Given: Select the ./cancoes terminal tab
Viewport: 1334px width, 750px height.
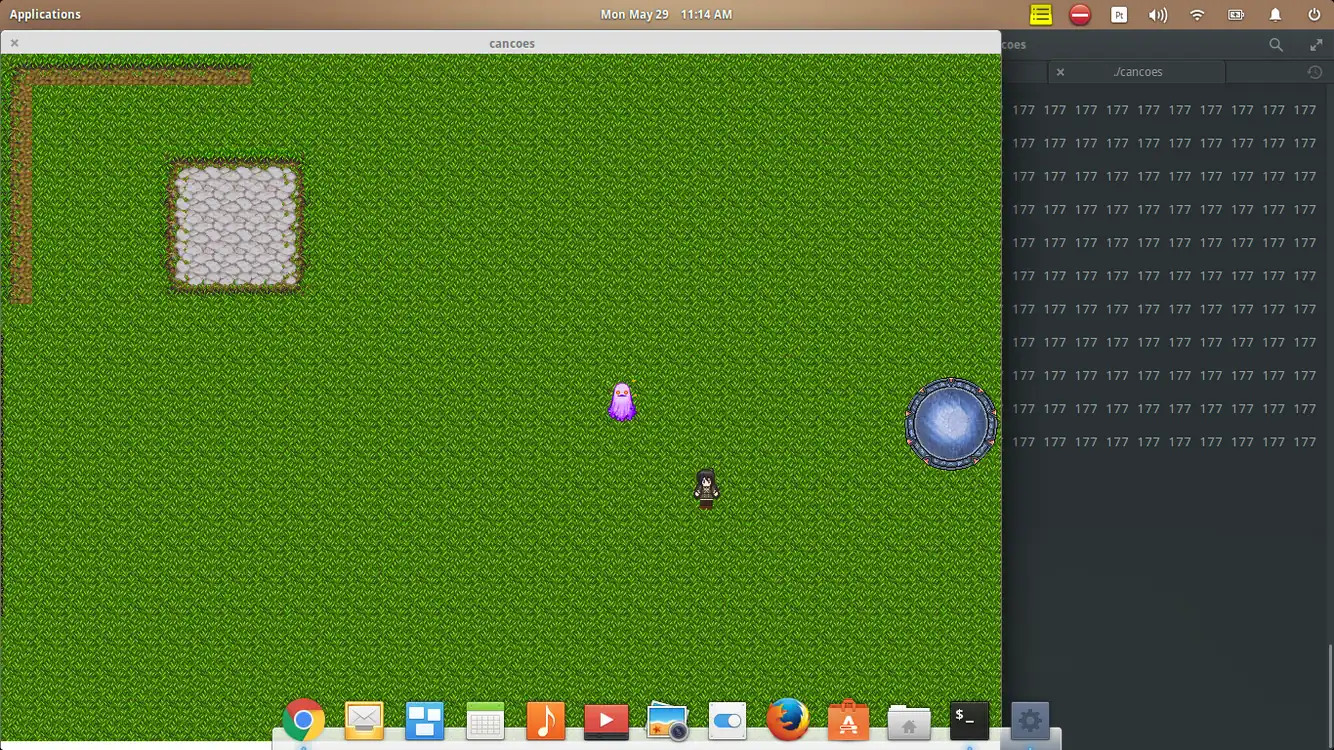Looking at the screenshot, I should point(1137,72).
